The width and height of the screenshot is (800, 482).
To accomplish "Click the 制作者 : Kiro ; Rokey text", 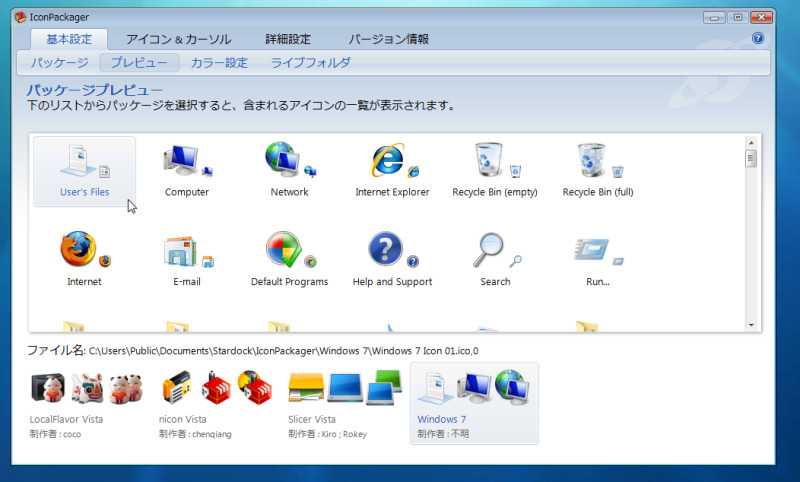I will (327, 434).
